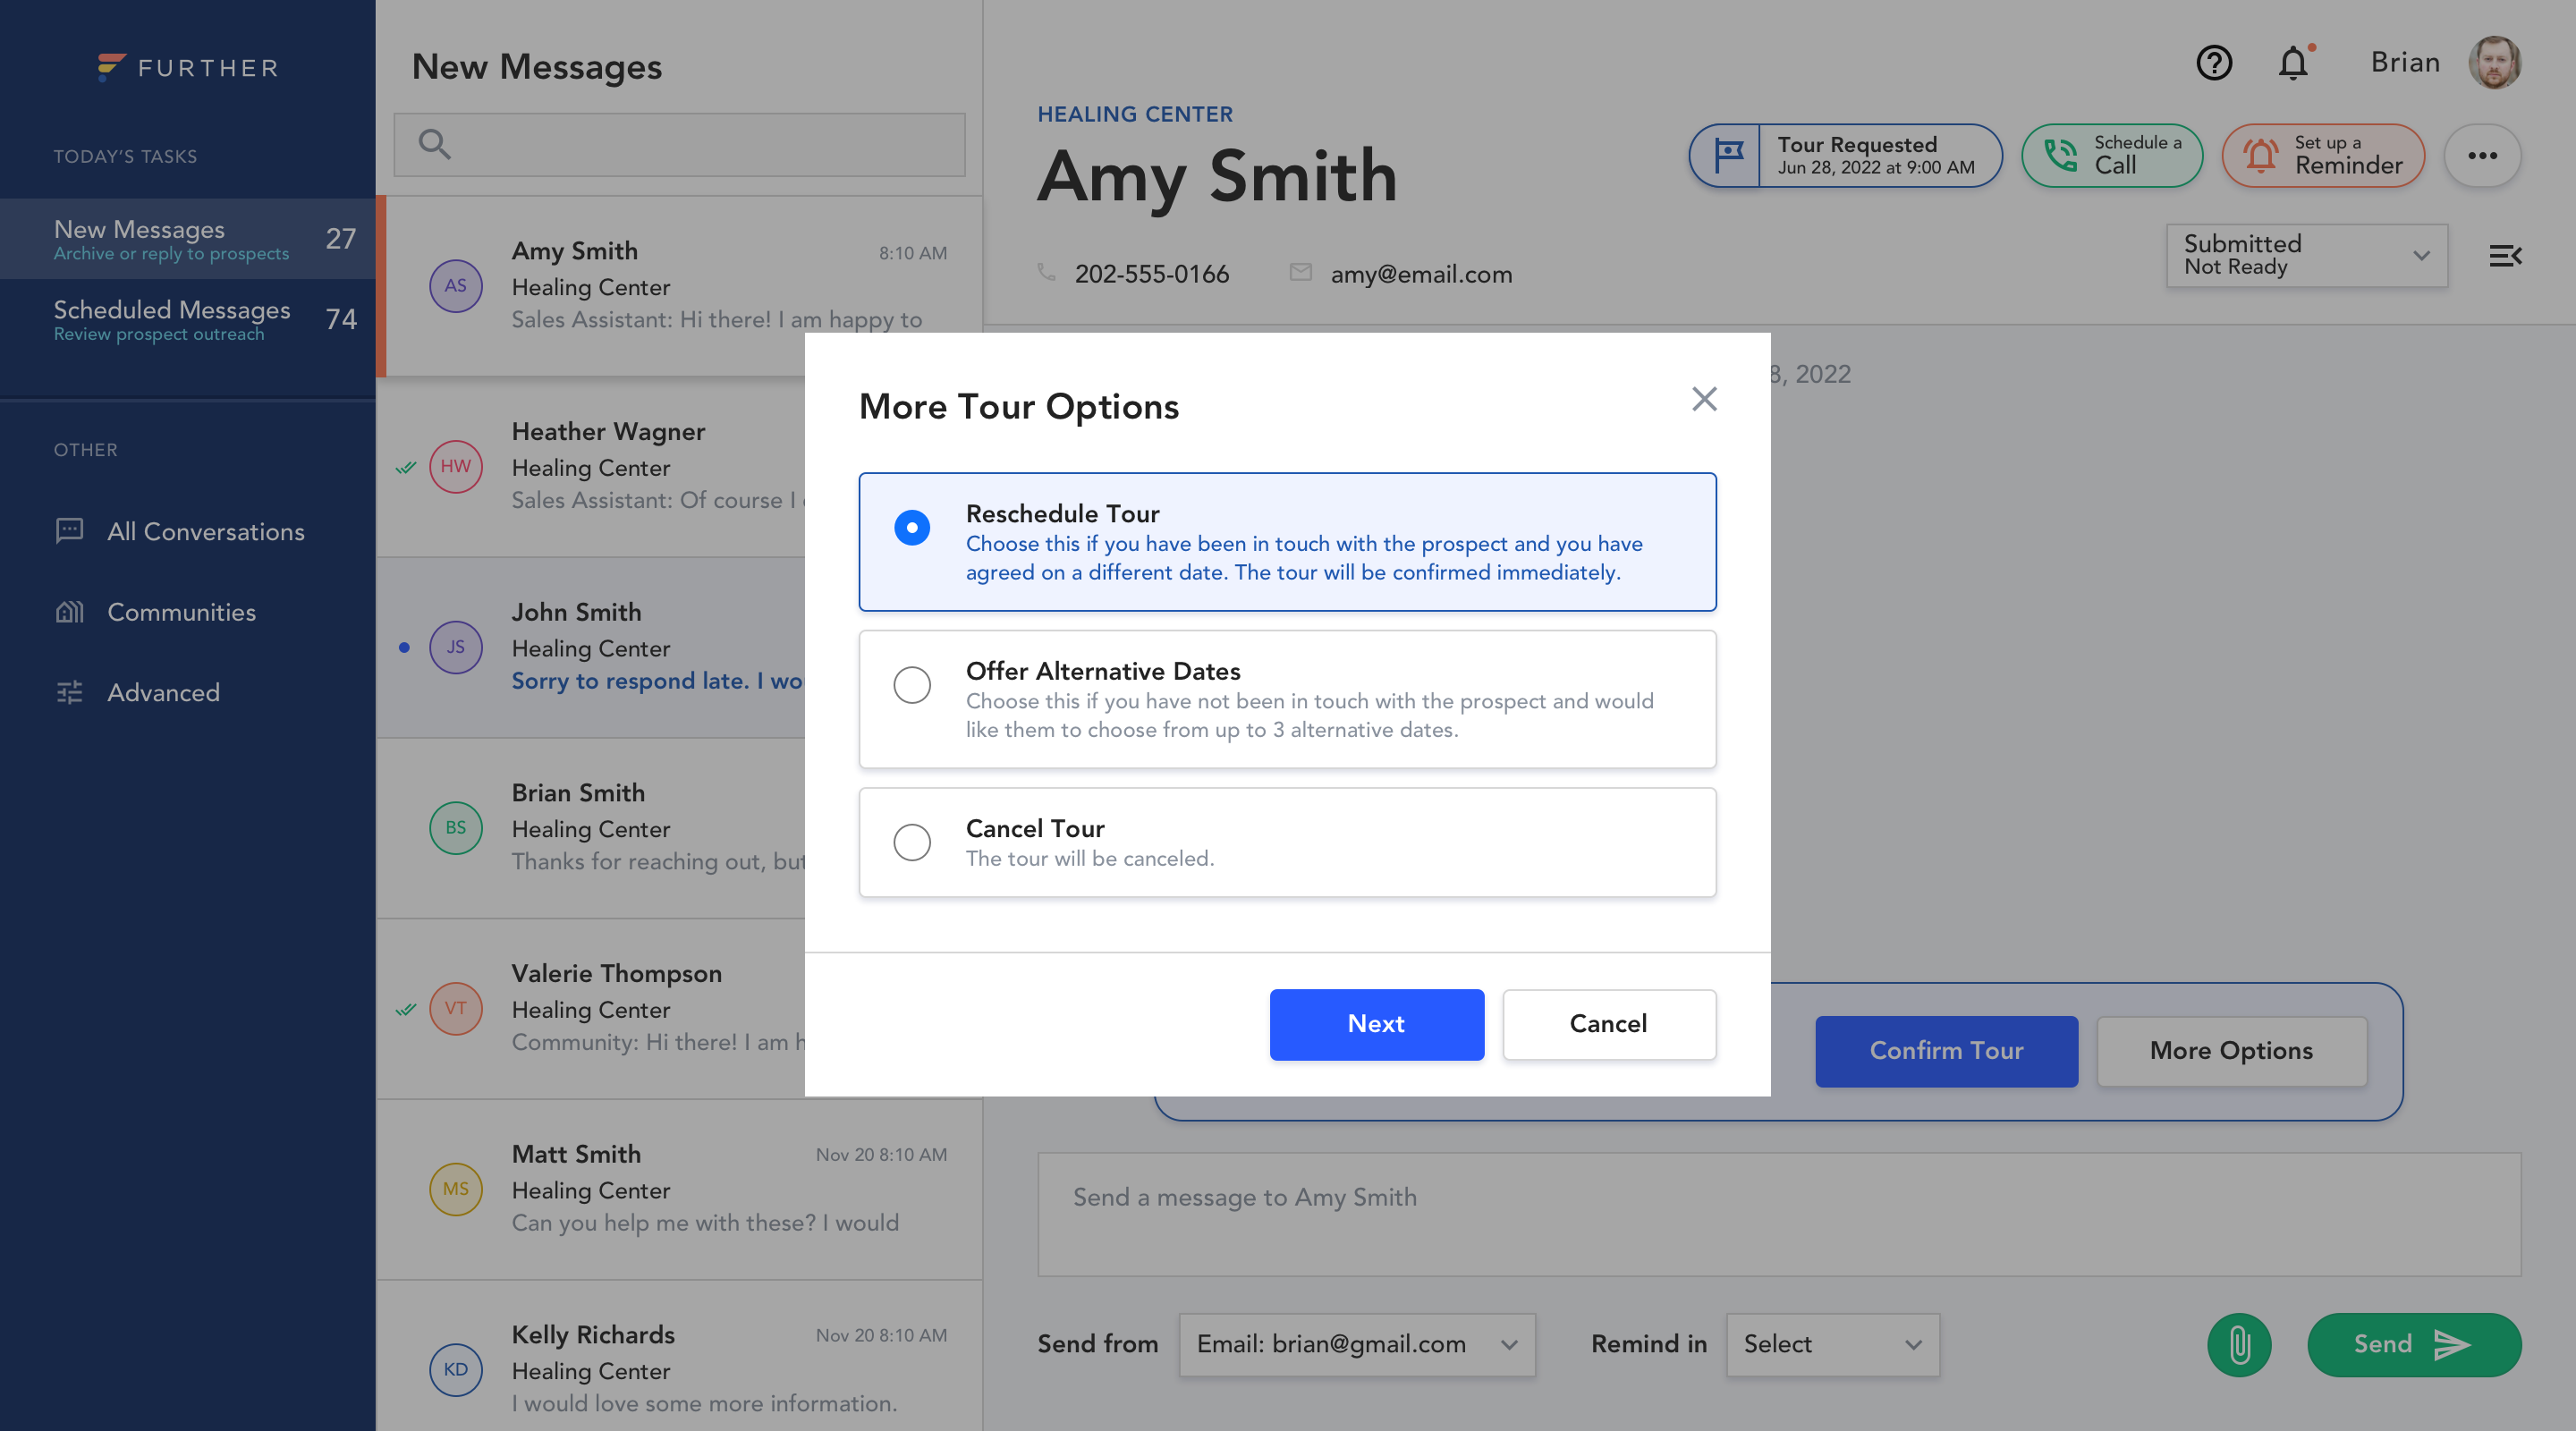The image size is (2576, 1431).
Task: Click the Set up a Reminder button label
Action: tap(2348, 155)
